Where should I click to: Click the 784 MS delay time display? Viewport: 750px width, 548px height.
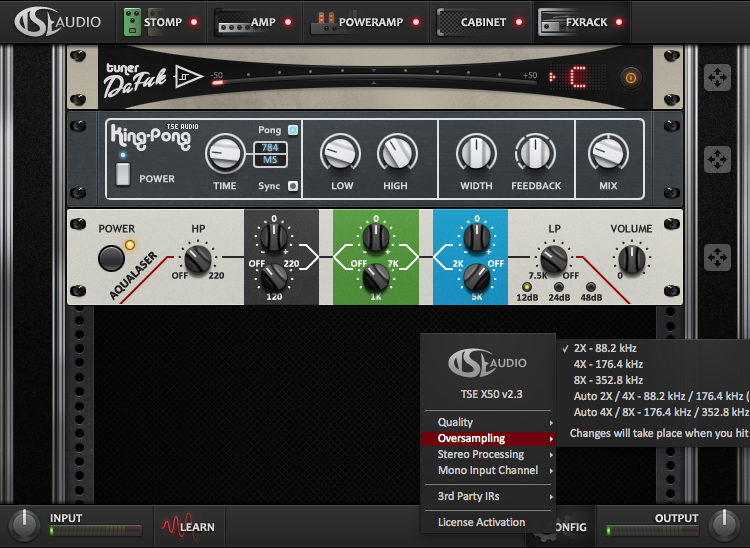(270, 154)
